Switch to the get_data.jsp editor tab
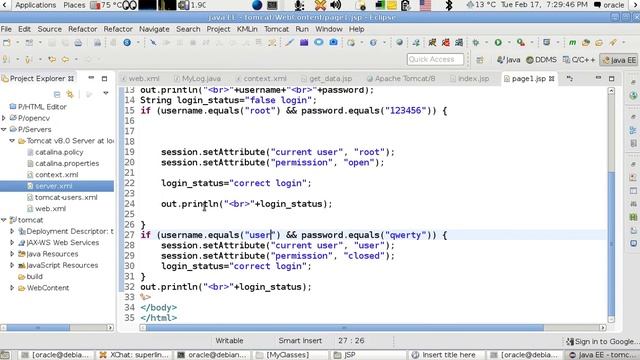The width and height of the screenshot is (640, 360). [x=327, y=78]
